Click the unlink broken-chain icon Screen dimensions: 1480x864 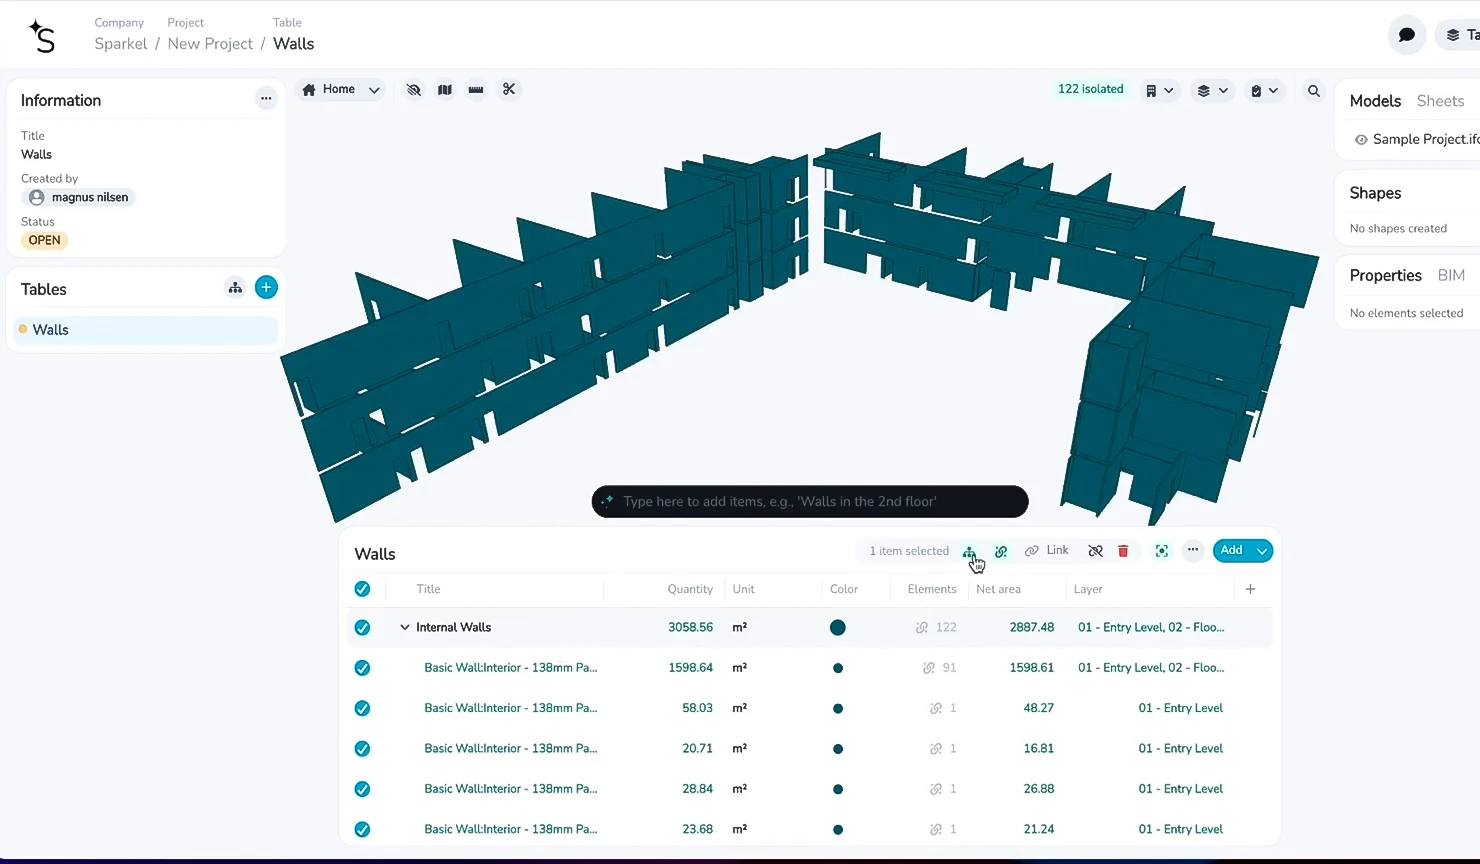(1095, 551)
